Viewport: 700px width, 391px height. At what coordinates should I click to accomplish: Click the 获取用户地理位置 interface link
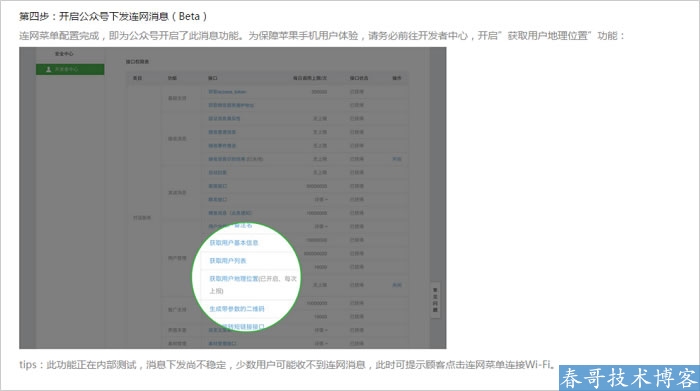pyautogui.click(x=234, y=279)
